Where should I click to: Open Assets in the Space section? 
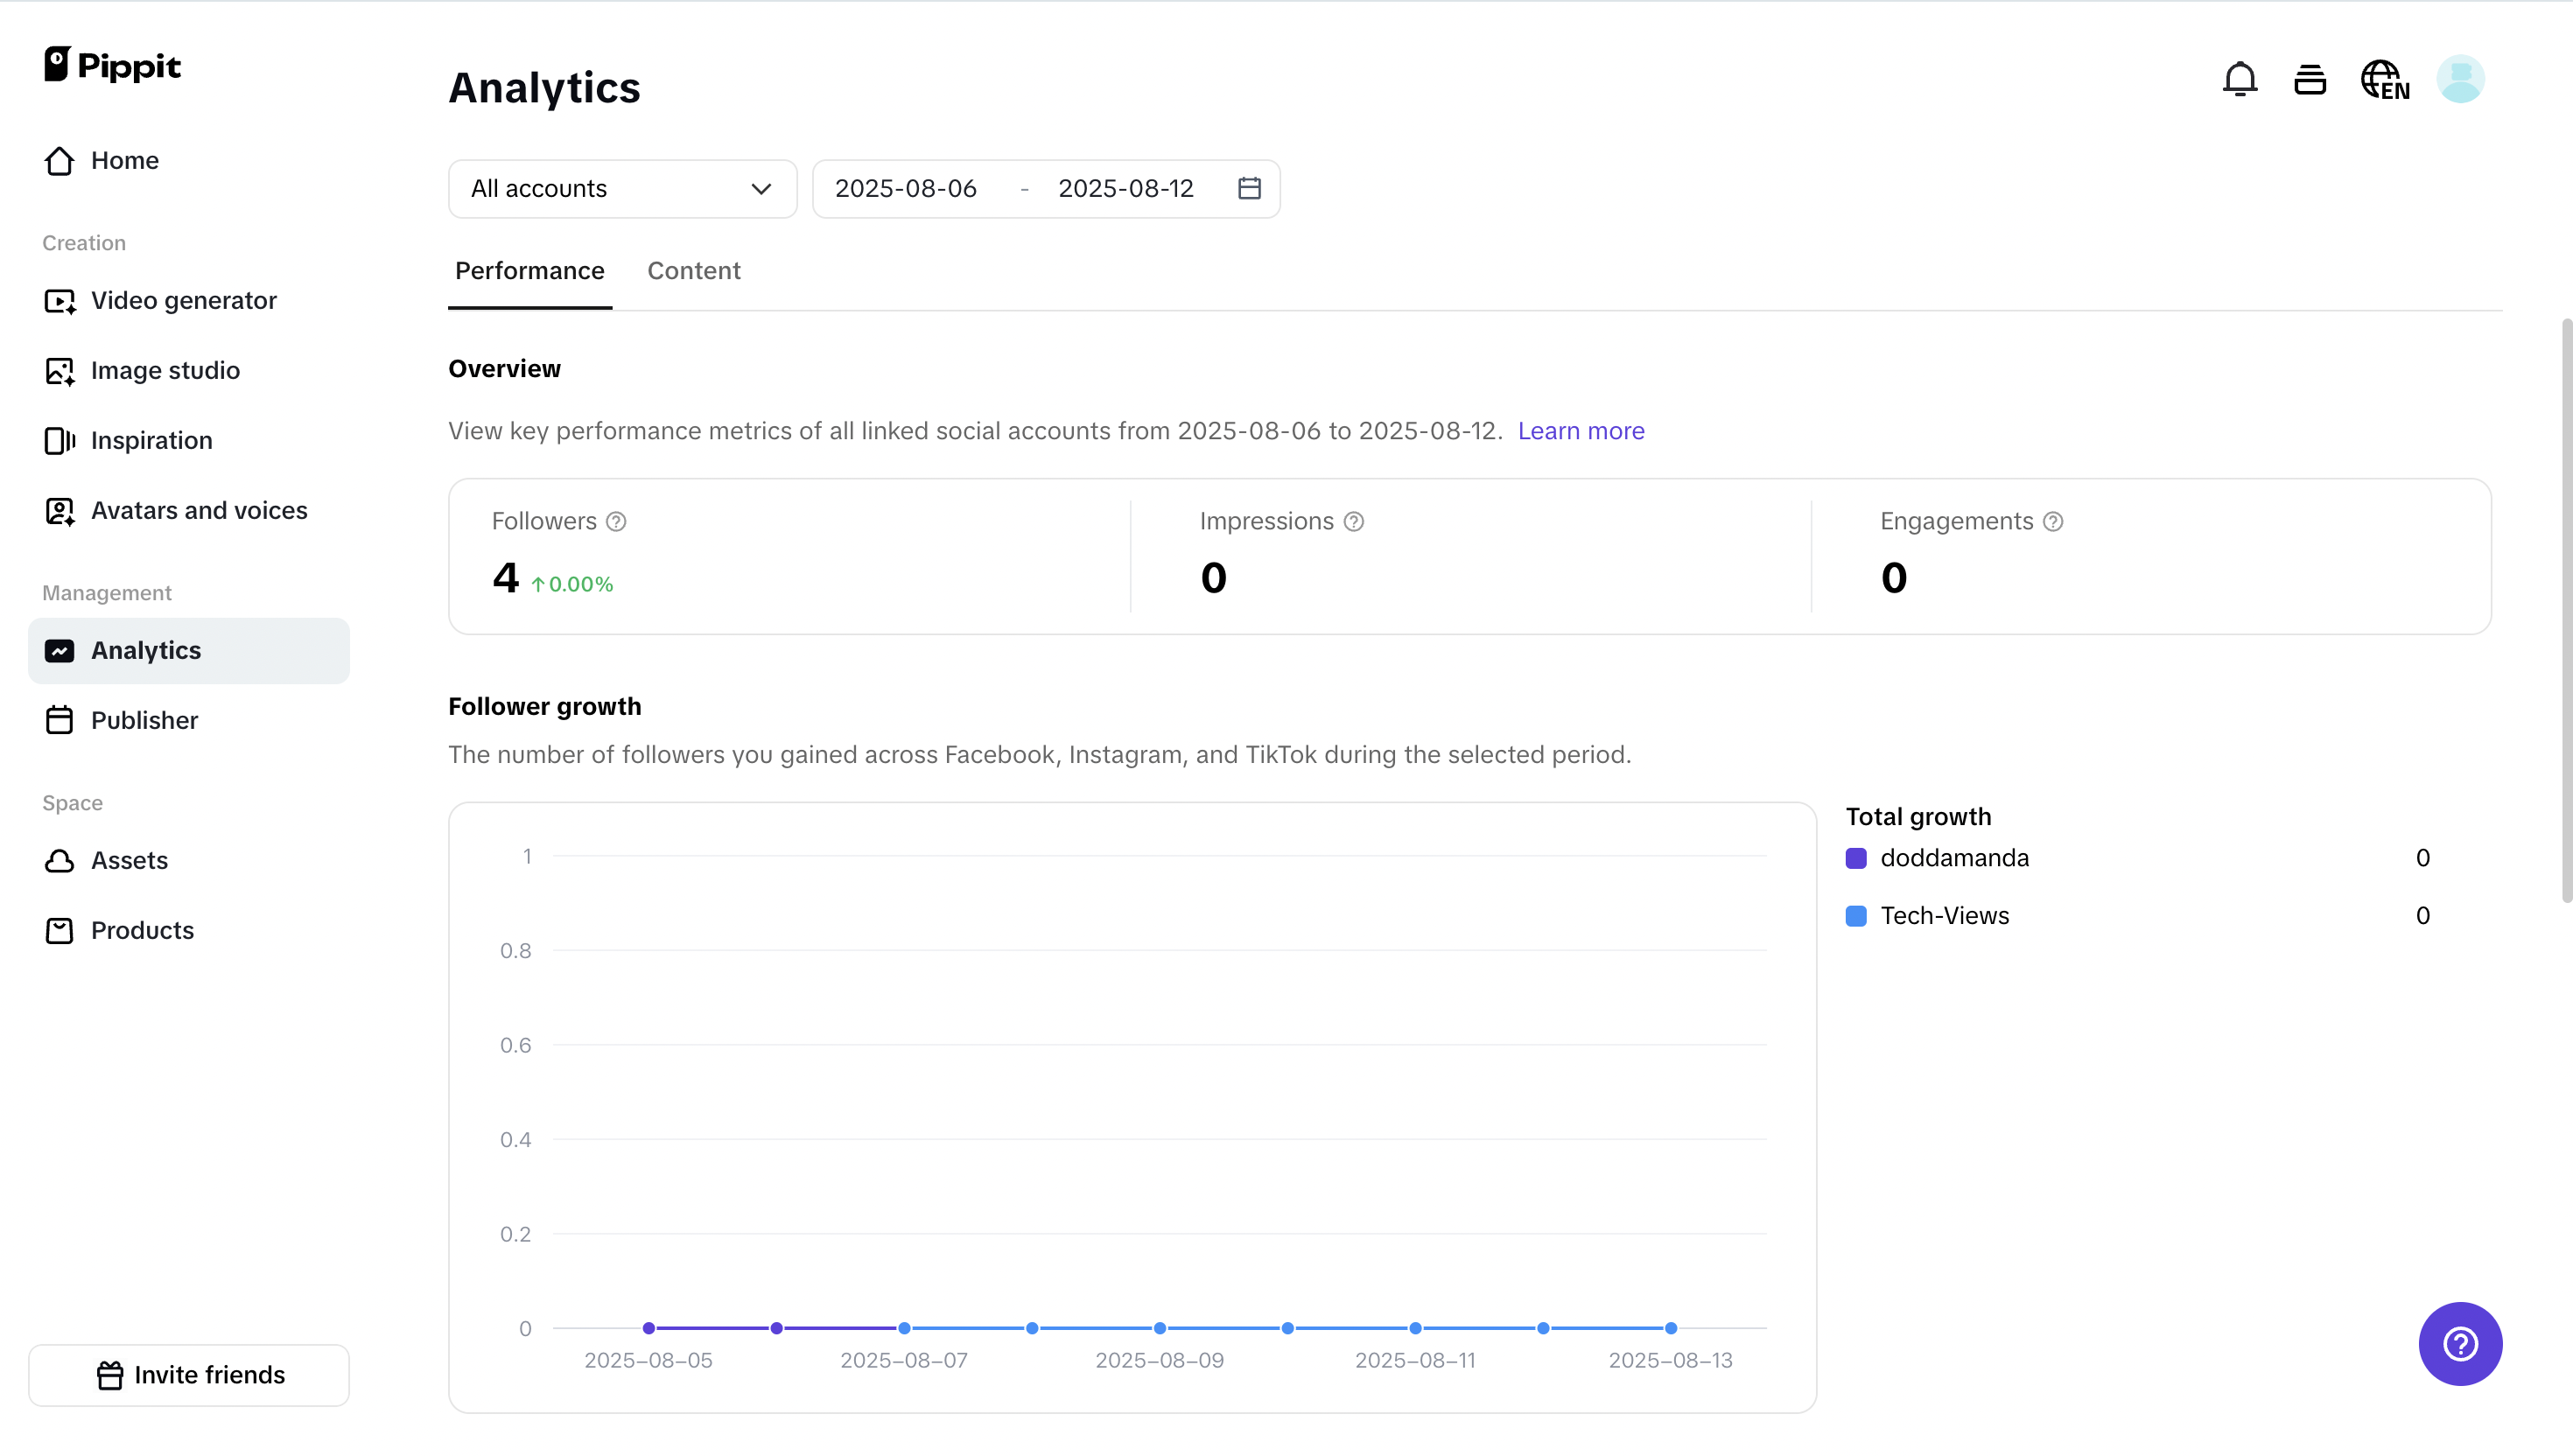tap(130, 860)
